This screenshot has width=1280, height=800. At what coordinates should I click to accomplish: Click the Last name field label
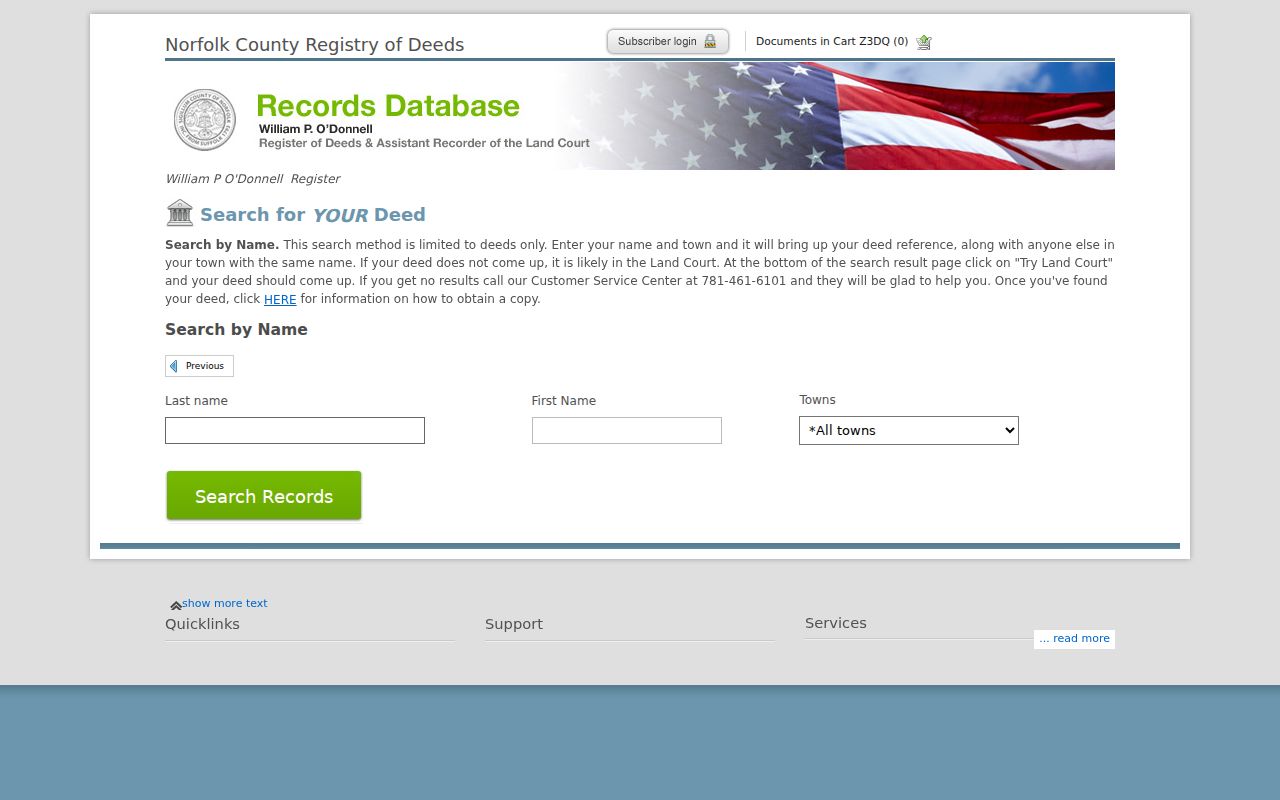[196, 401]
